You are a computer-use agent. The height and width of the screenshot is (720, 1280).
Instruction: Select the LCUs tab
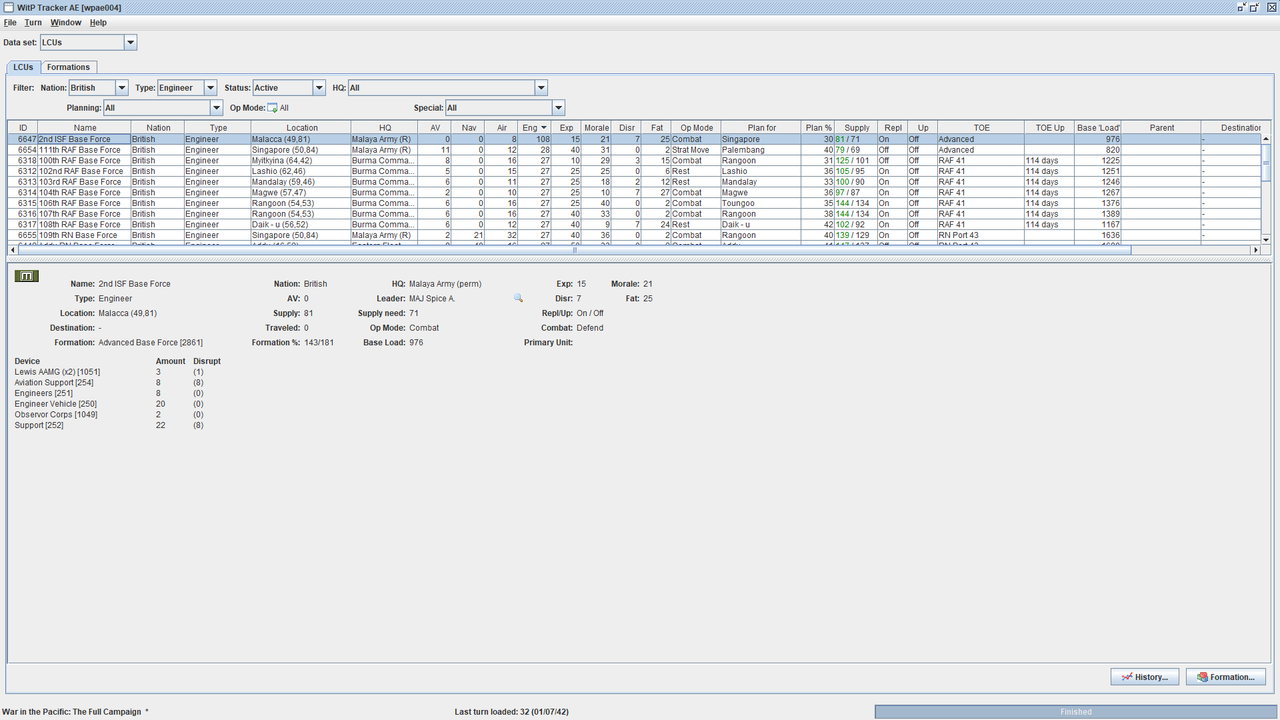click(23, 67)
